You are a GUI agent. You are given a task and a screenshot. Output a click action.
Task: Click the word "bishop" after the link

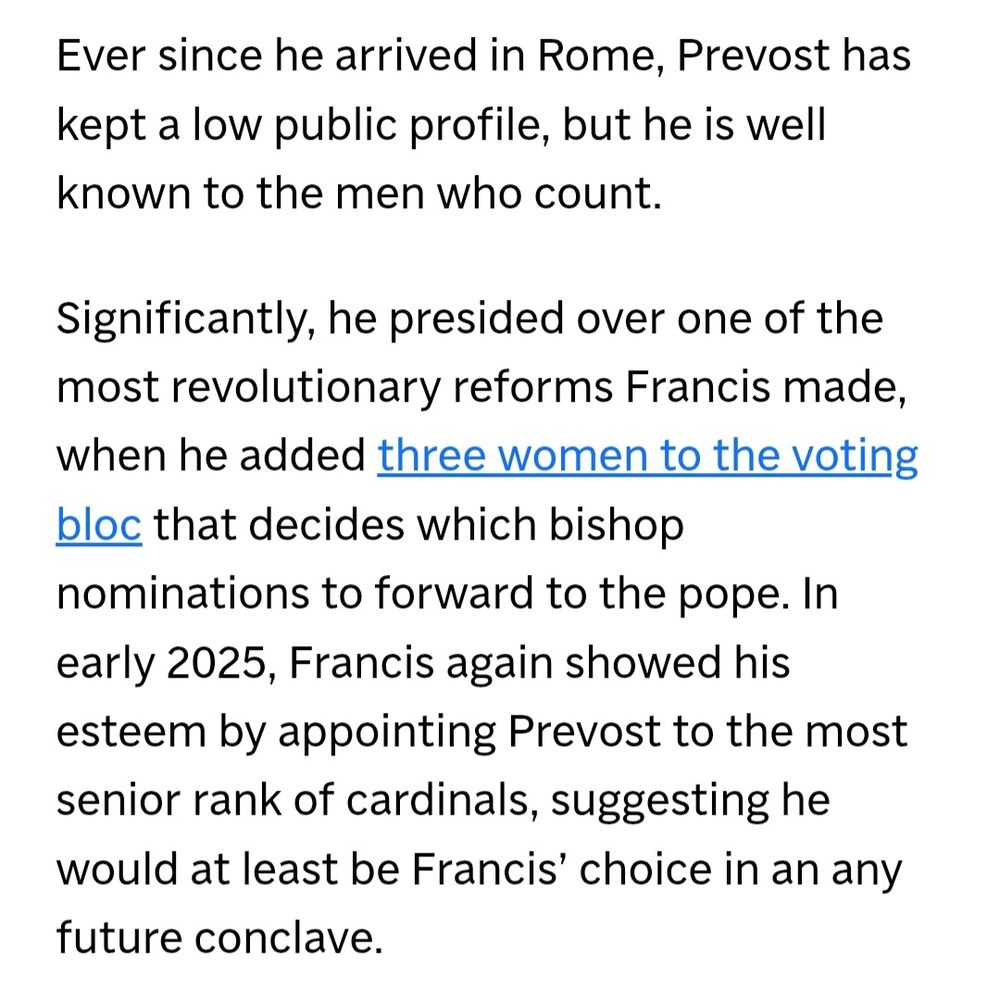(617, 525)
